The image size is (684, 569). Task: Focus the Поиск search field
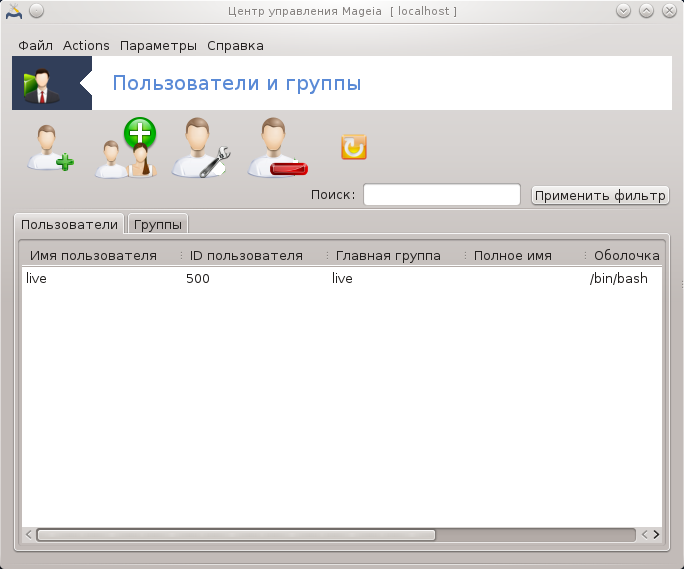442,195
